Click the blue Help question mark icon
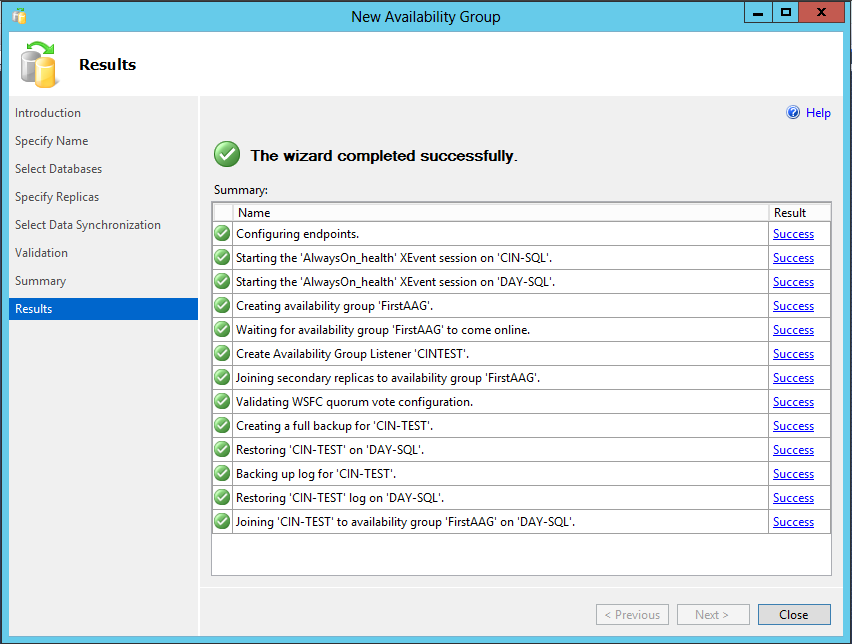Screen dimensions: 852x644 (x=793, y=112)
